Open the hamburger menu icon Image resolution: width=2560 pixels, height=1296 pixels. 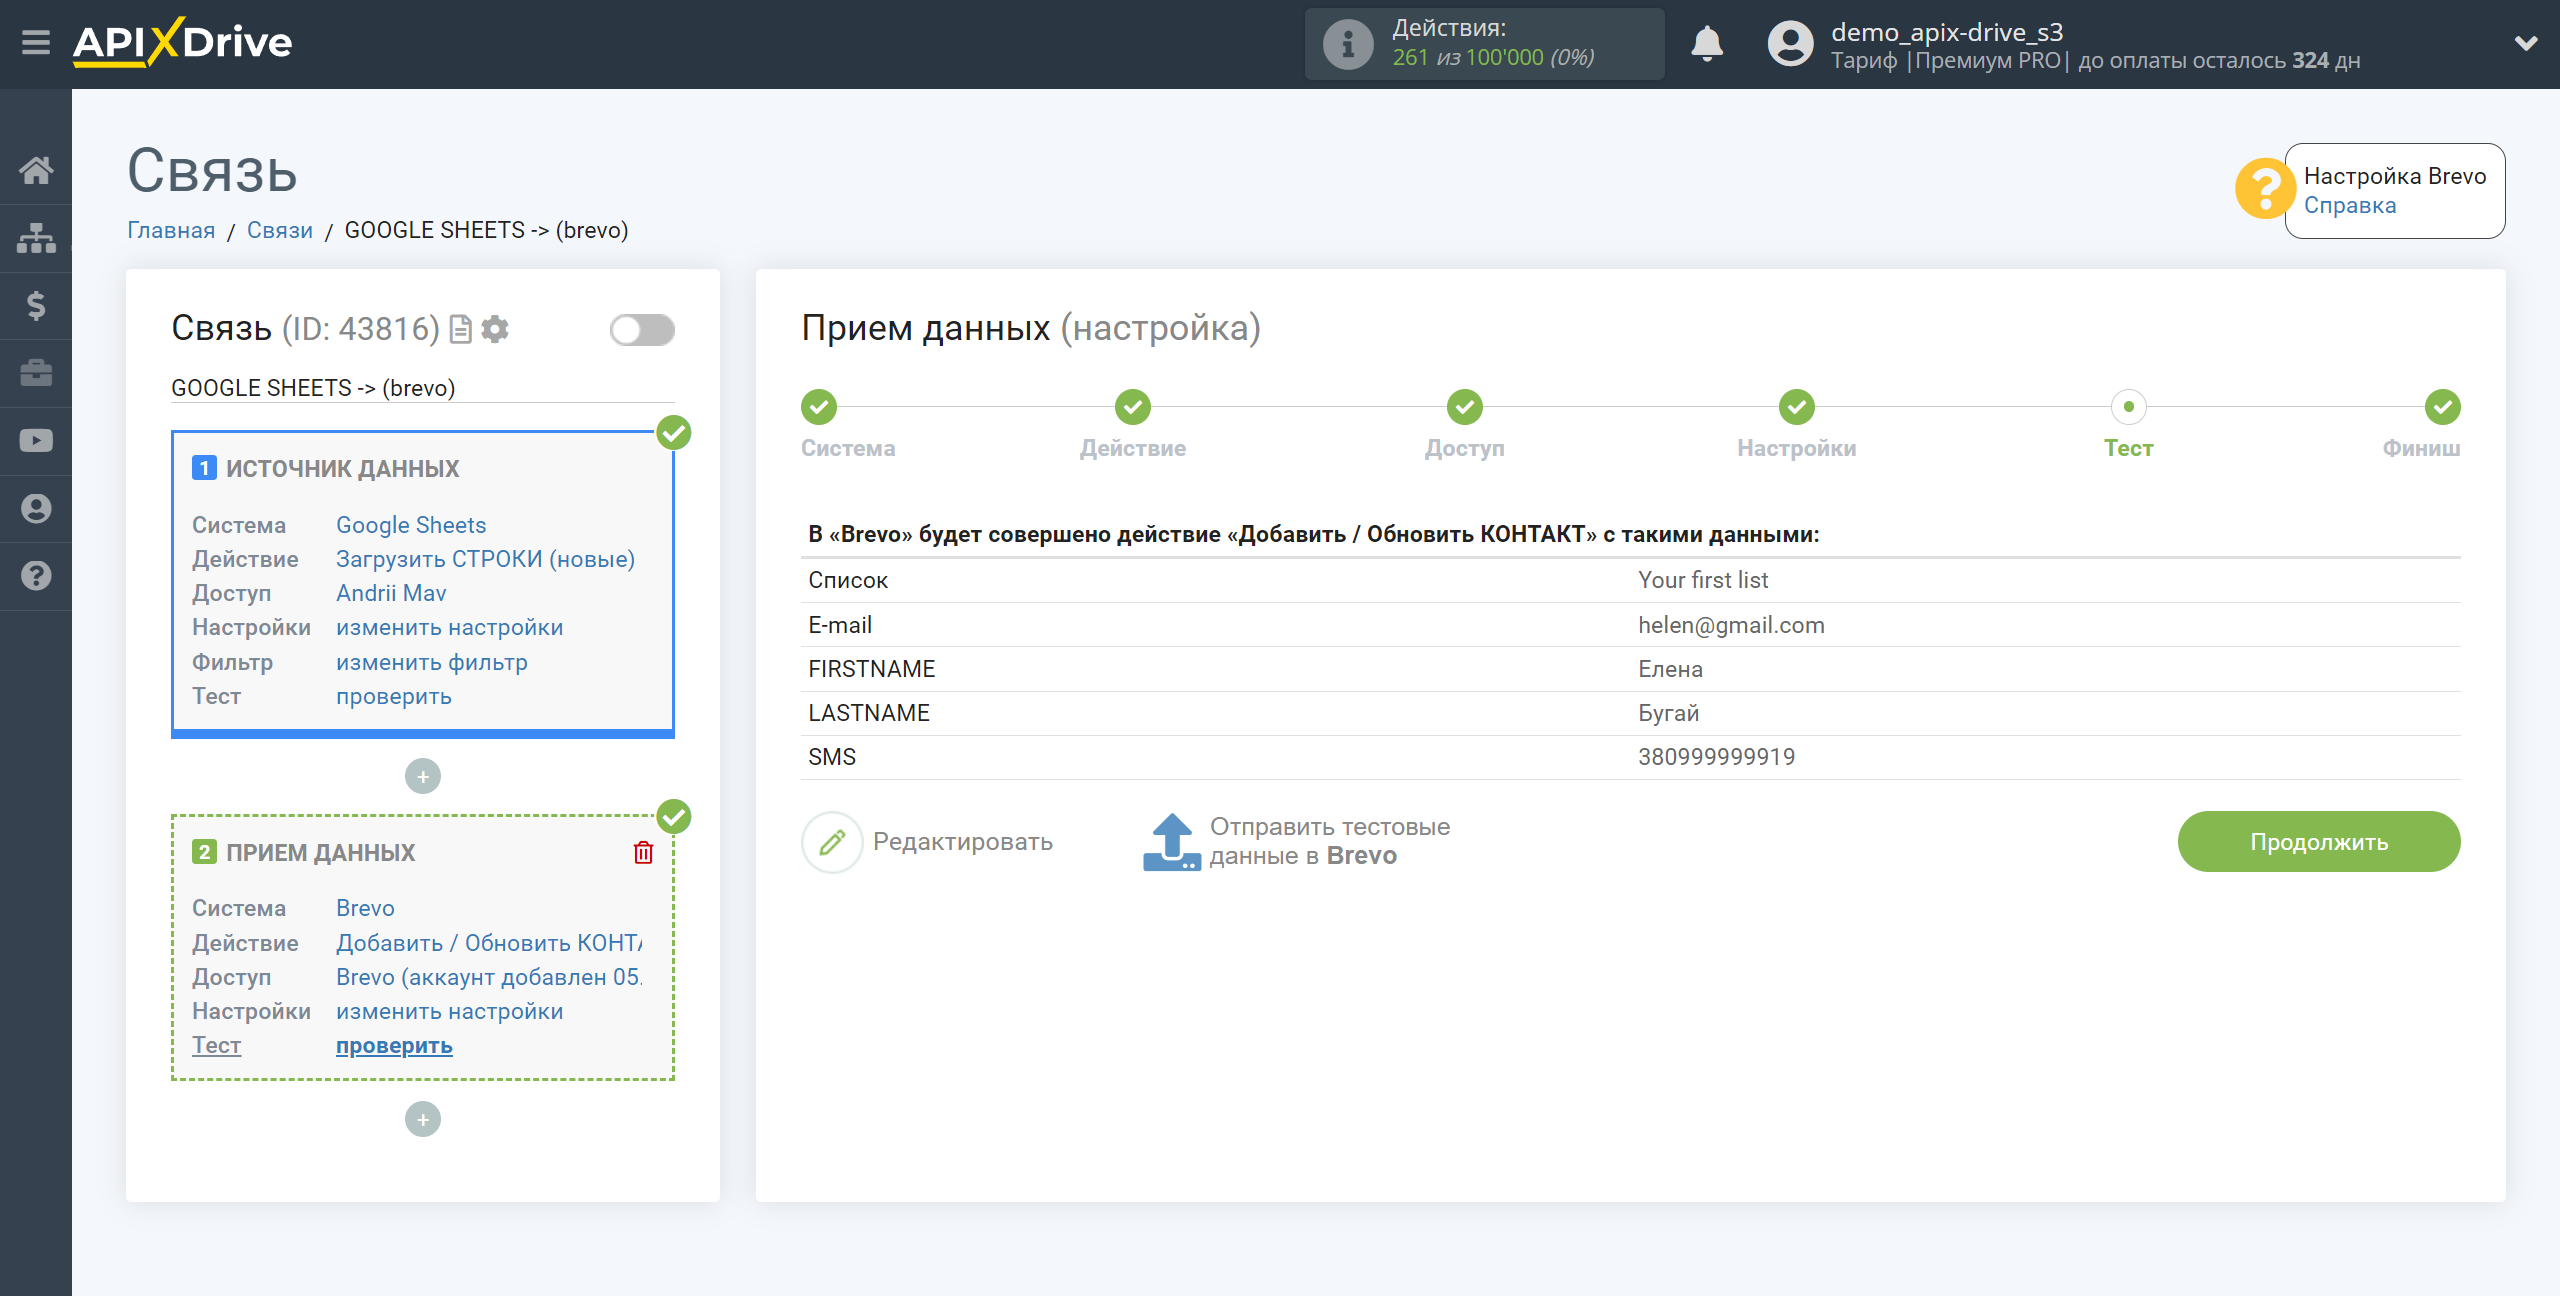(35, 43)
